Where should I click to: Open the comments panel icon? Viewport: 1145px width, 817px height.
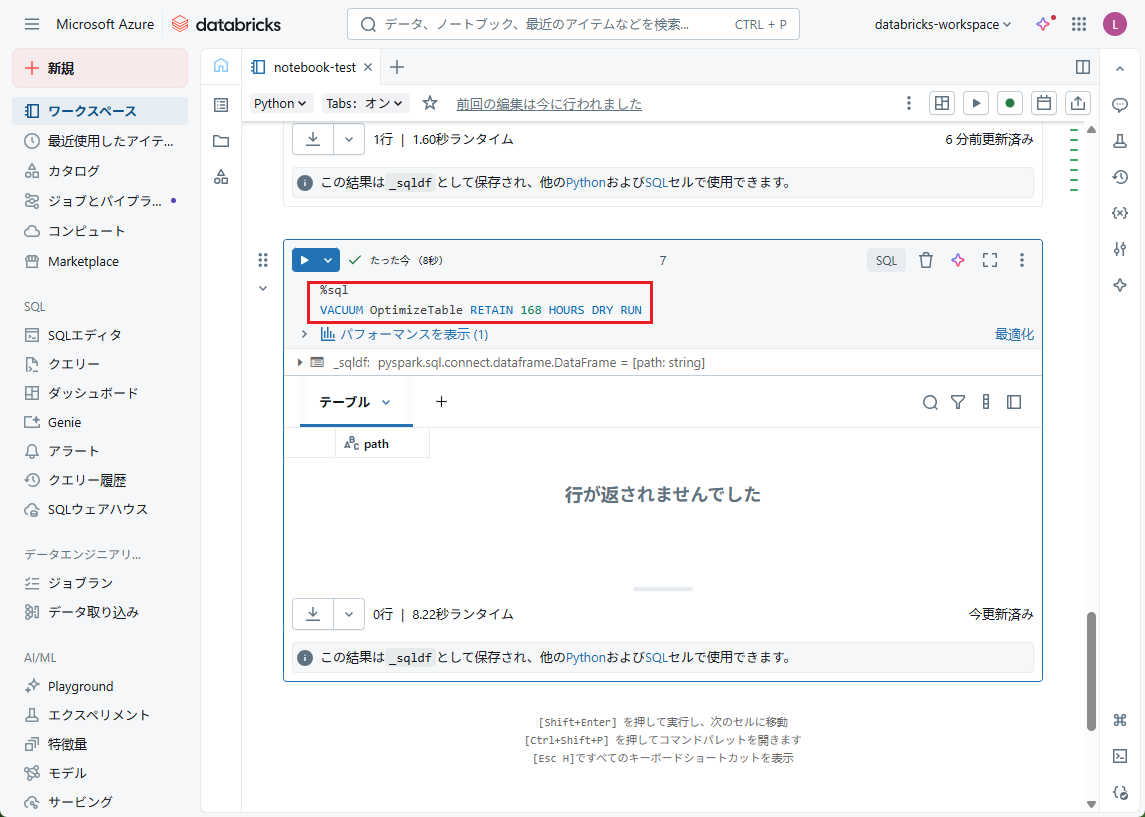[1120, 105]
